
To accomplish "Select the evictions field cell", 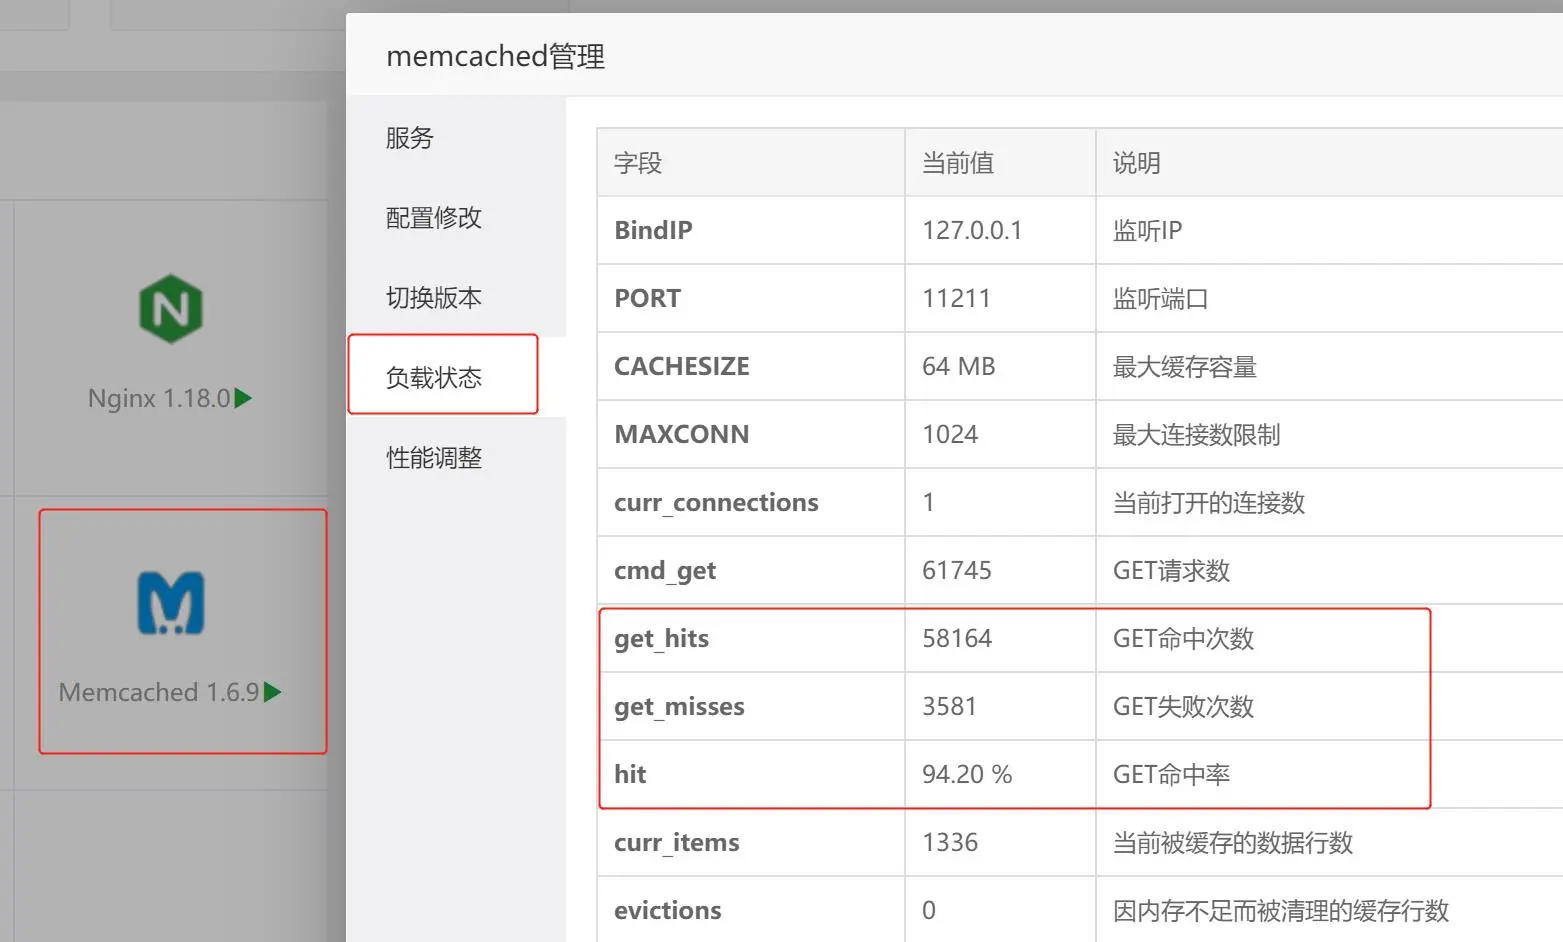I will click(751, 910).
